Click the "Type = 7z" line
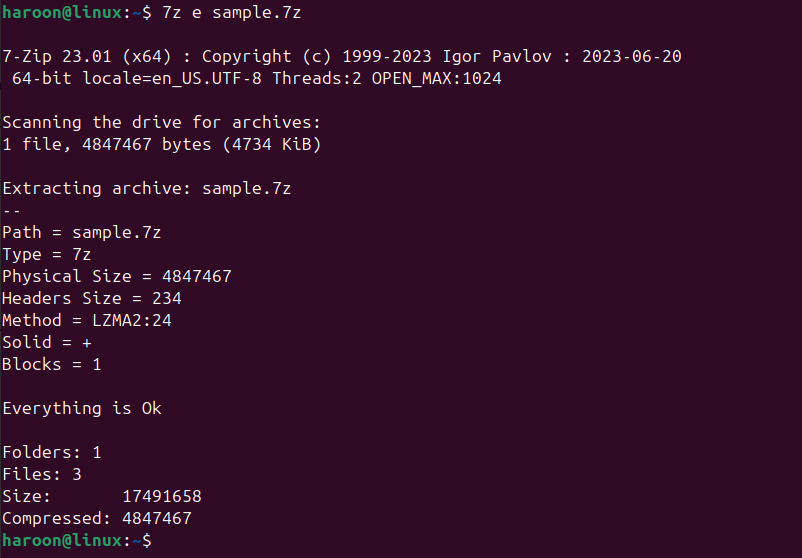The height and width of the screenshot is (558, 802). point(46,254)
